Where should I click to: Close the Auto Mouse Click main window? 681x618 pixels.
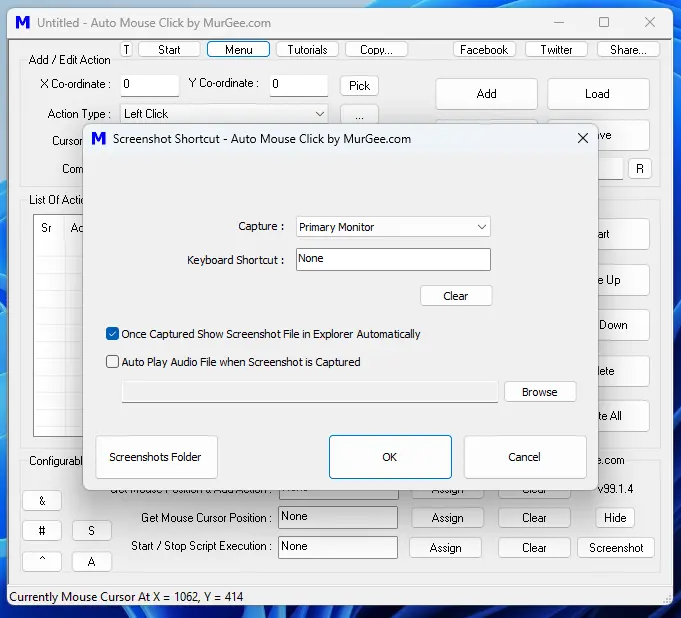650,22
